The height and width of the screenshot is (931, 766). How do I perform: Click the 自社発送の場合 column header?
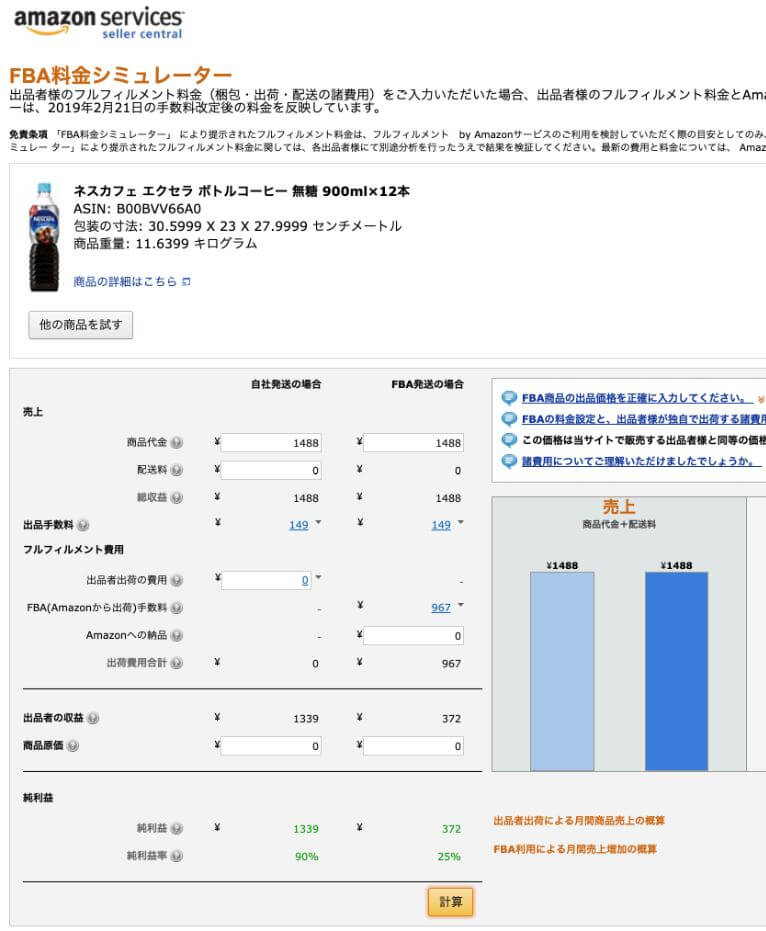(286, 384)
